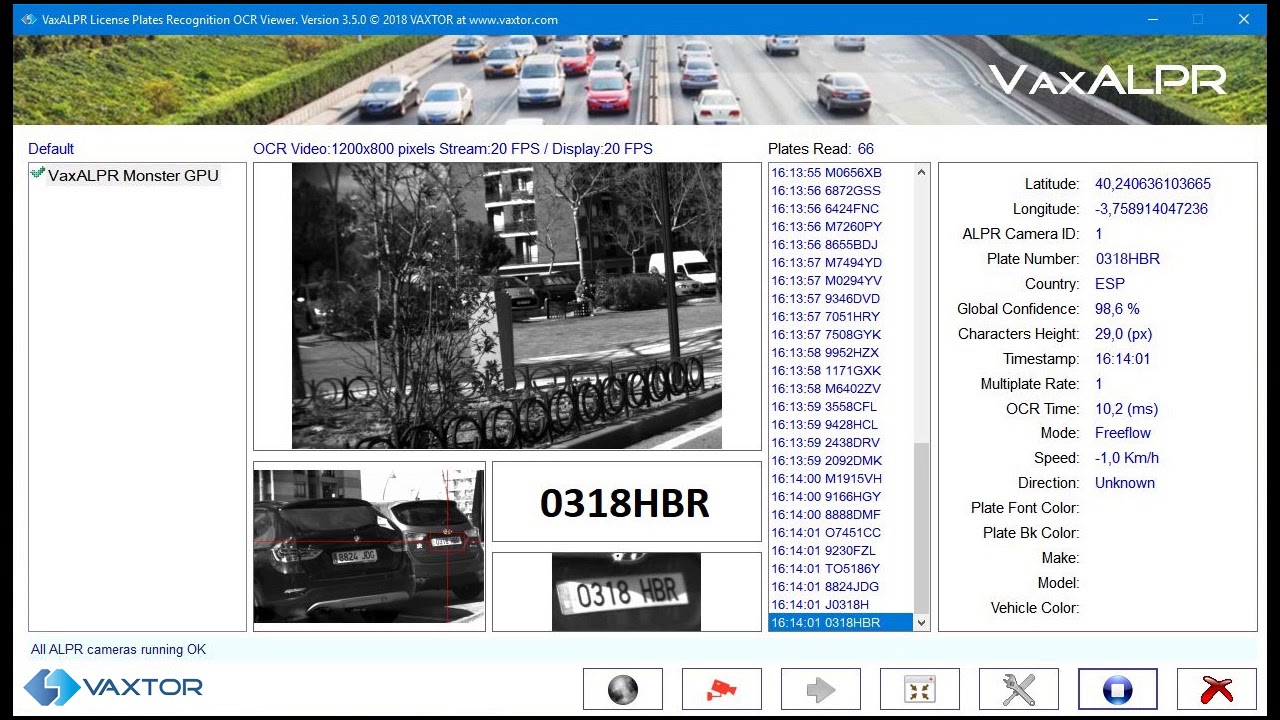1280x720 pixels.
Task: Click the Default group label
Action: 51,149
